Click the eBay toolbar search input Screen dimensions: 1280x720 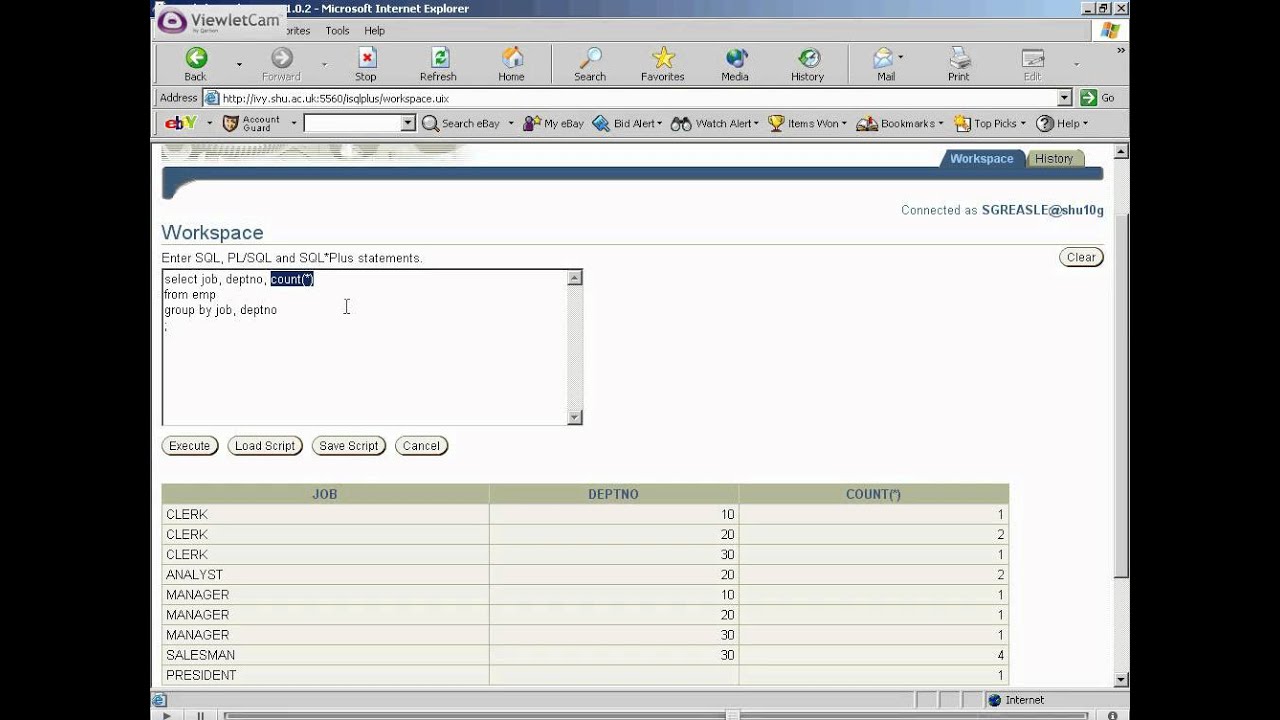[x=352, y=123]
